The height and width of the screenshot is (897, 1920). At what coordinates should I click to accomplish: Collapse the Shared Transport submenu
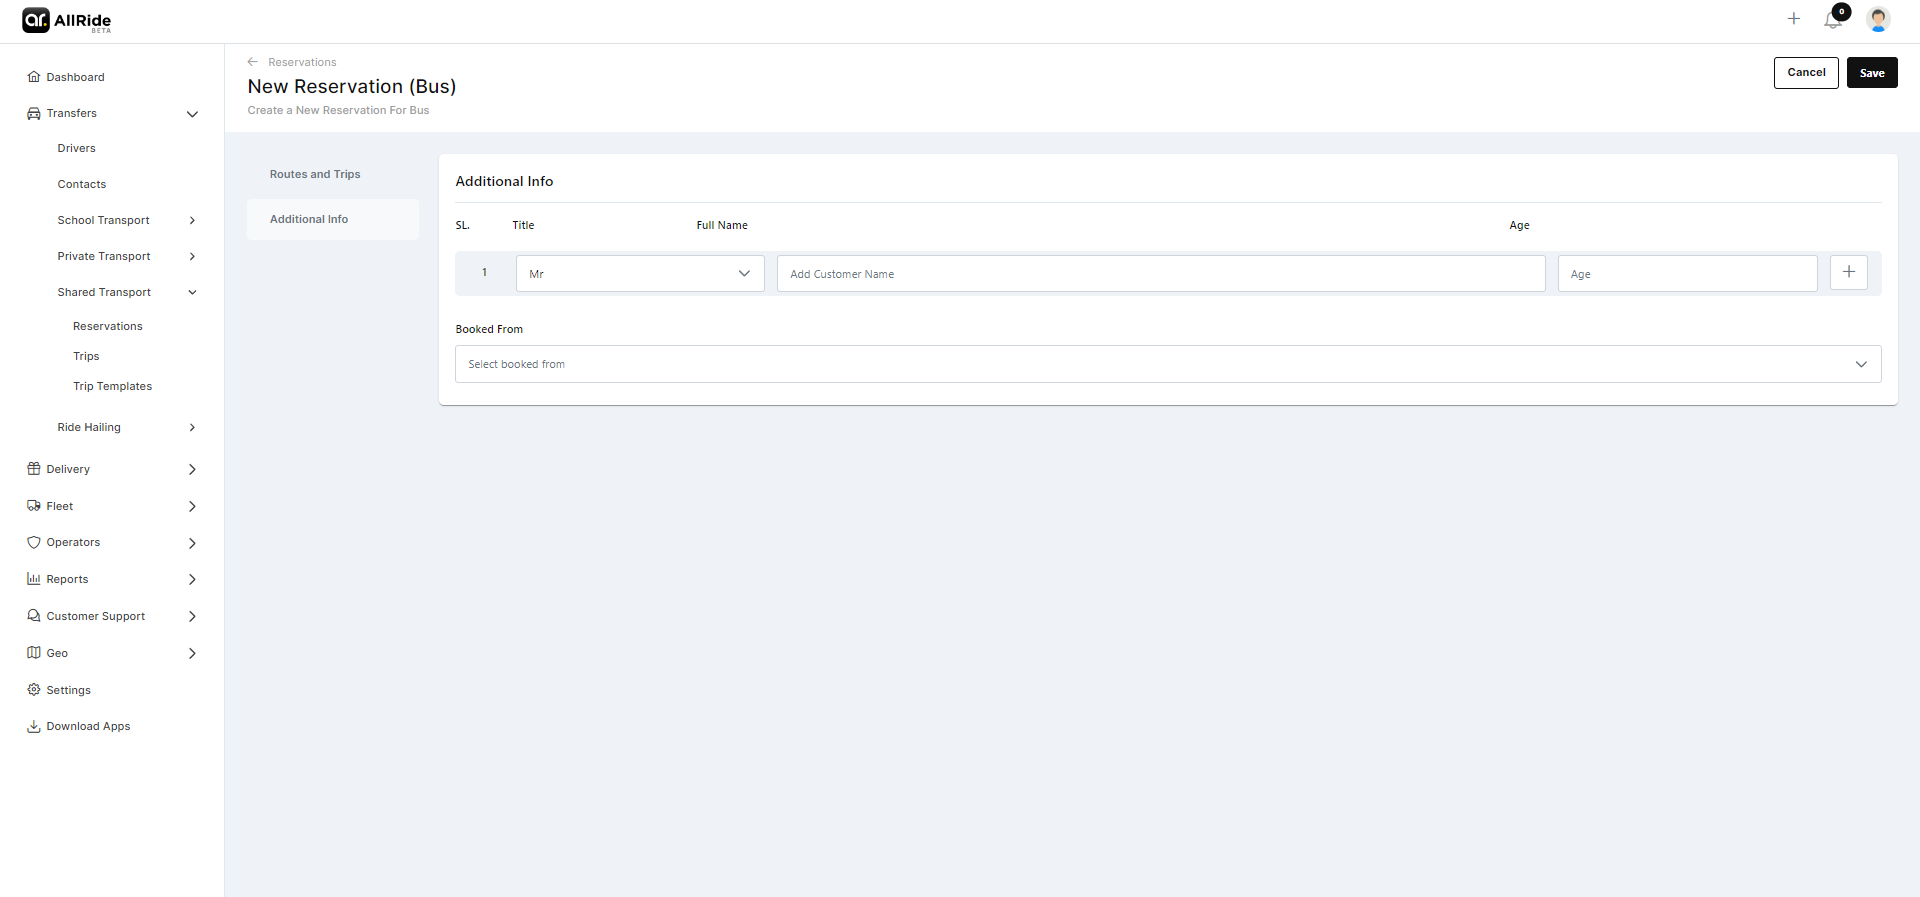[x=192, y=293]
